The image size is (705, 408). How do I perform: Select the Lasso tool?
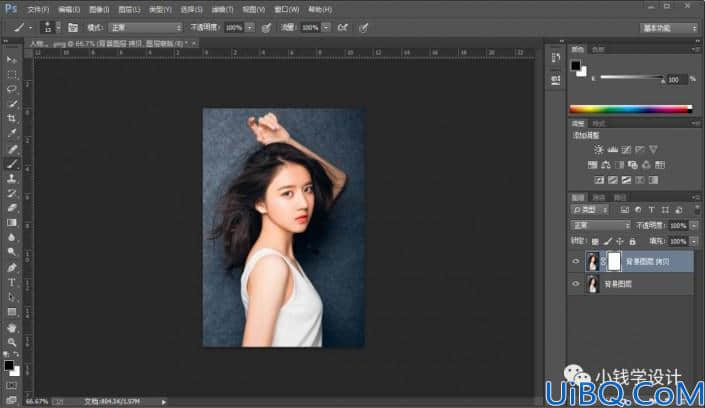[x=12, y=89]
